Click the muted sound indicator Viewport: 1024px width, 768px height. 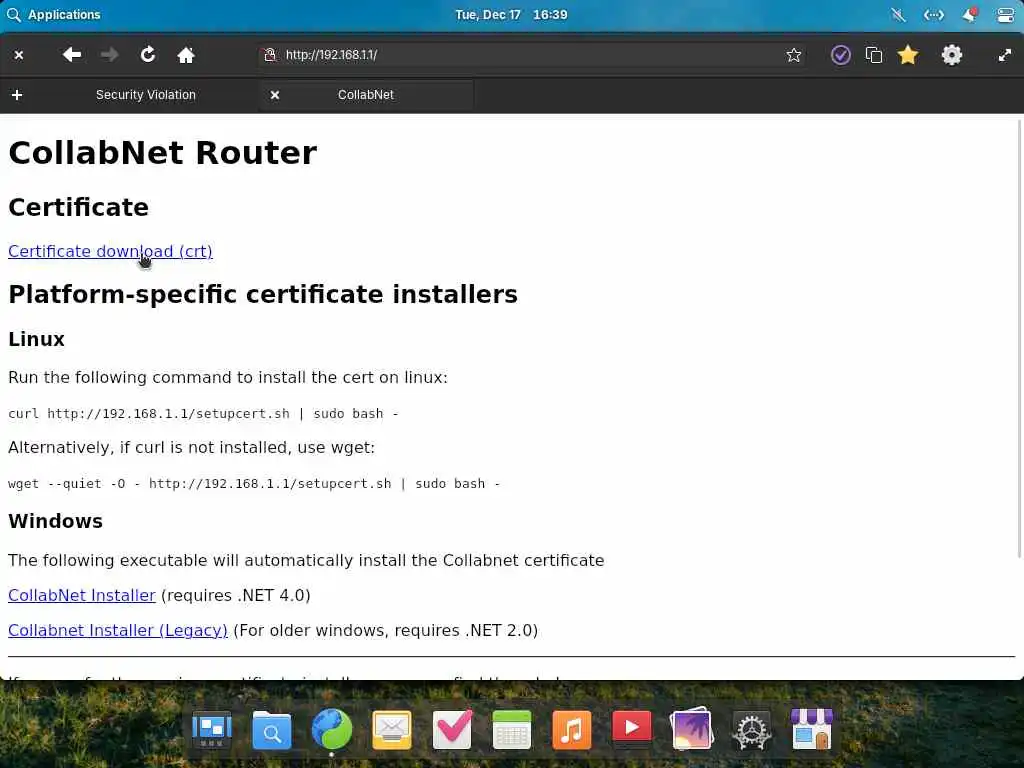[899, 14]
